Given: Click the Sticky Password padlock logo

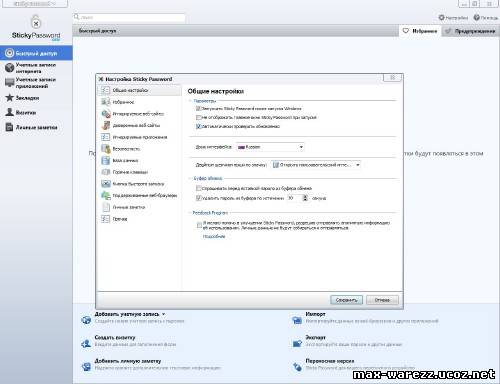Looking at the screenshot, I should [36, 22].
